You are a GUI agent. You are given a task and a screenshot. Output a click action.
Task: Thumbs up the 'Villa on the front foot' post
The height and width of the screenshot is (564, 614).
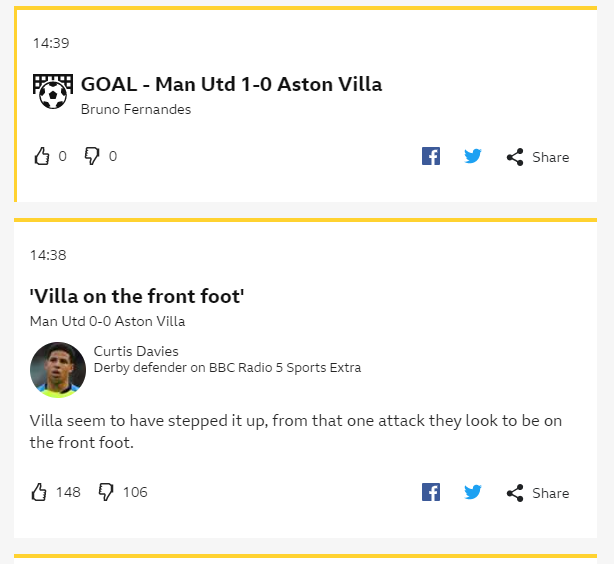pos(39,492)
